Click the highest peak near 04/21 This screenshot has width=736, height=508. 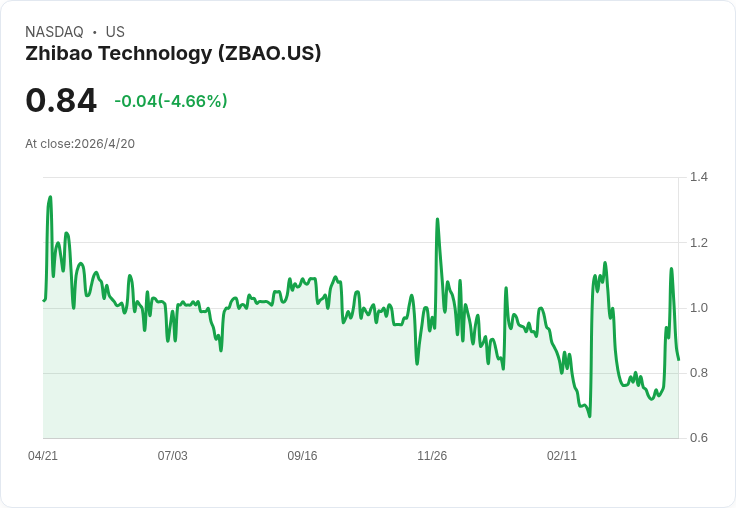point(50,197)
